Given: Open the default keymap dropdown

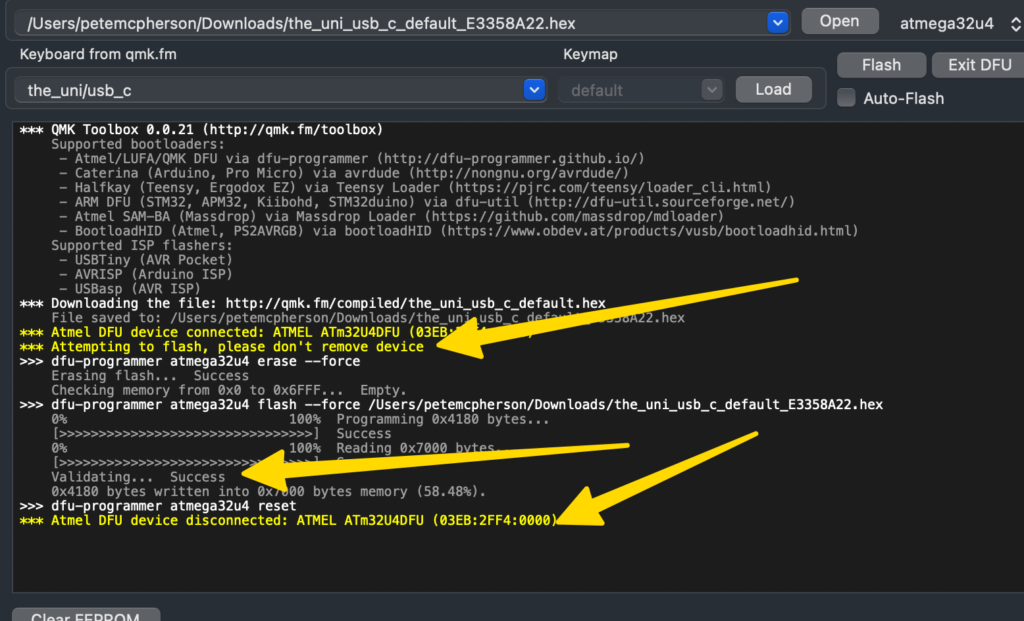Looking at the screenshot, I should click(x=712, y=89).
